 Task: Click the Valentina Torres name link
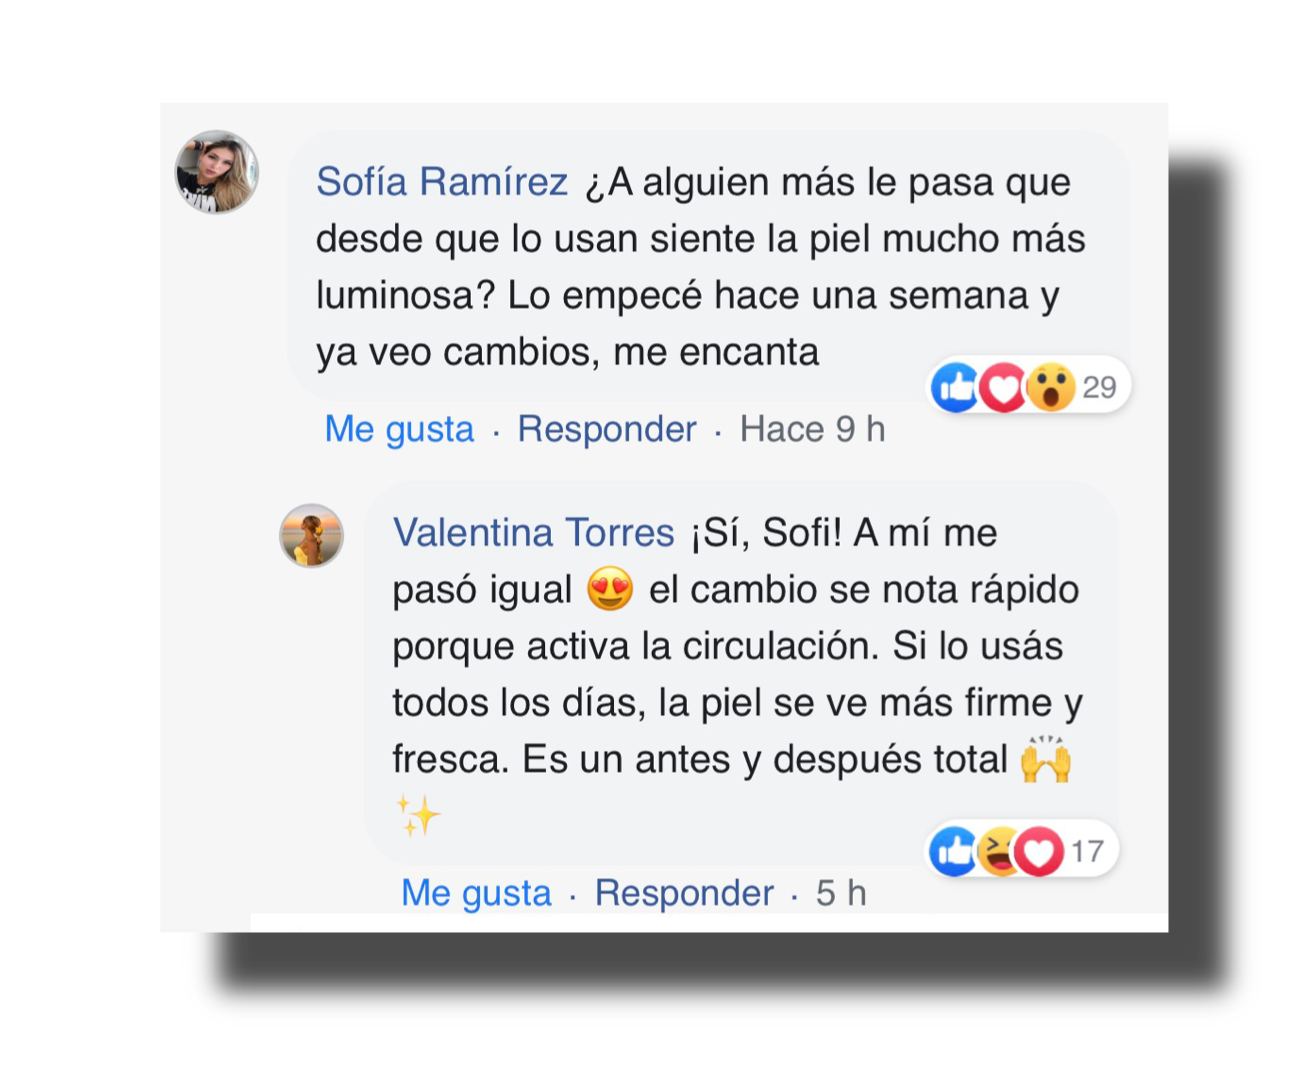(x=533, y=532)
